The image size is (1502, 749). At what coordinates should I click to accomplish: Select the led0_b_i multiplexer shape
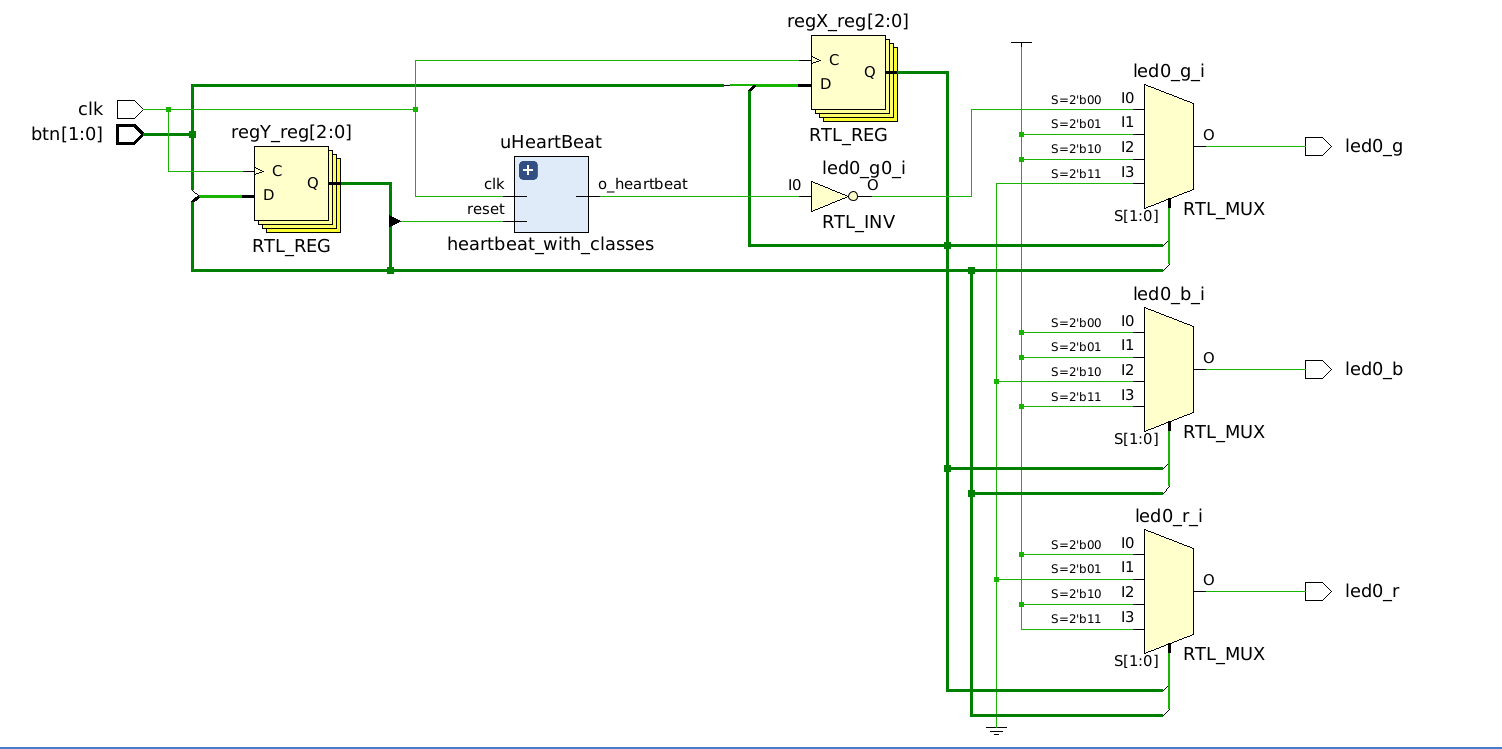1168,369
